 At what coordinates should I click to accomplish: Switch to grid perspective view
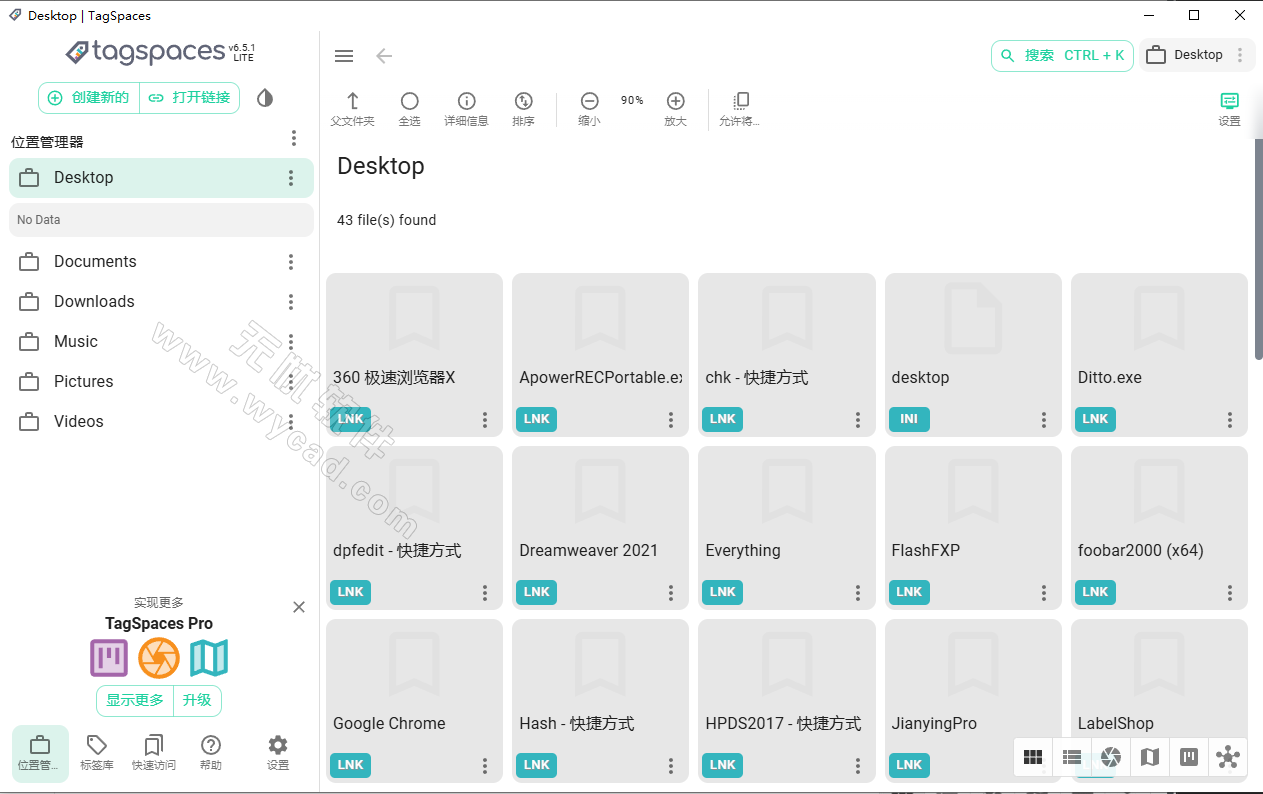pyautogui.click(x=1033, y=757)
